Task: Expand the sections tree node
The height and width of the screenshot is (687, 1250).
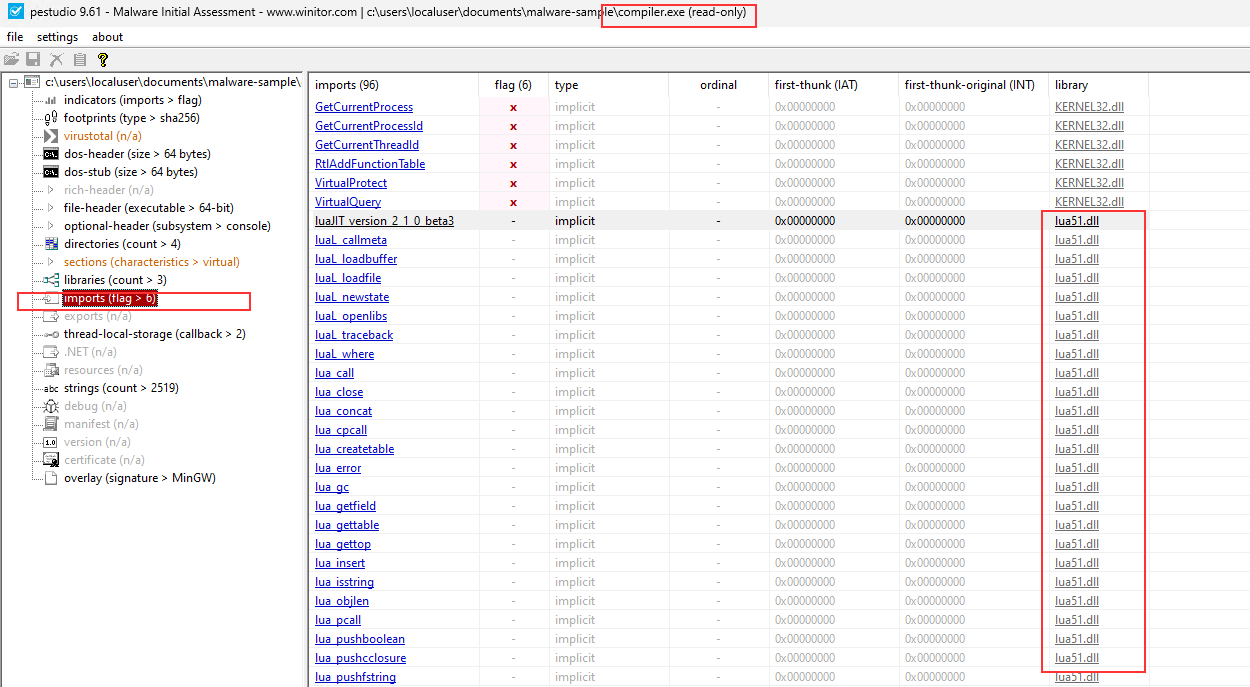Action: pyautogui.click(x=50, y=262)
